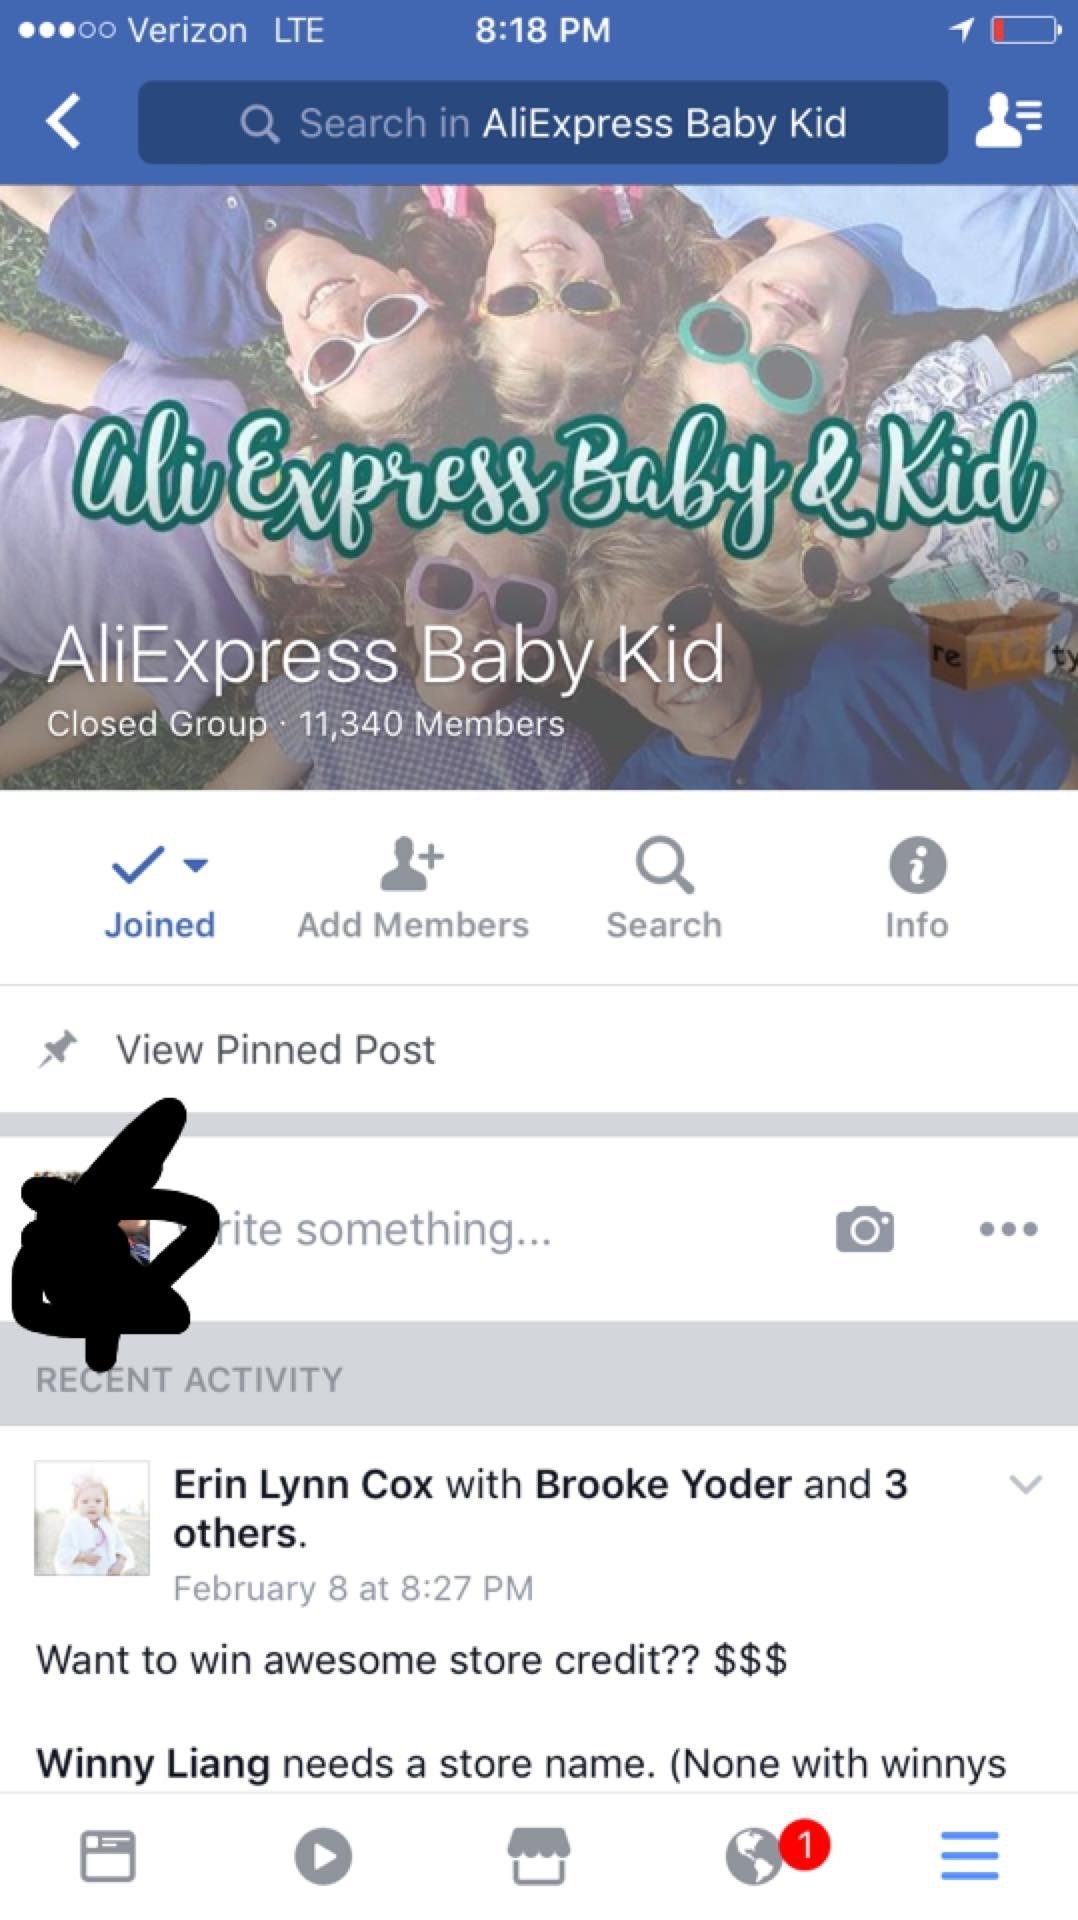Tap the camera icon to add photo
This screenshot has height=1920, width=1078.
[865, 1229]
